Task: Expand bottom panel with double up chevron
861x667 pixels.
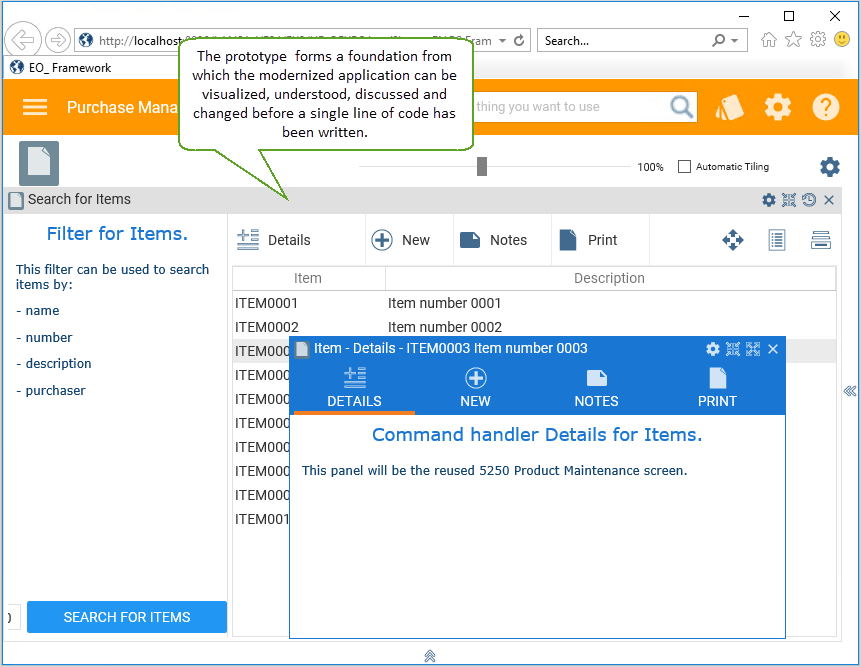Action: [430, 655]
